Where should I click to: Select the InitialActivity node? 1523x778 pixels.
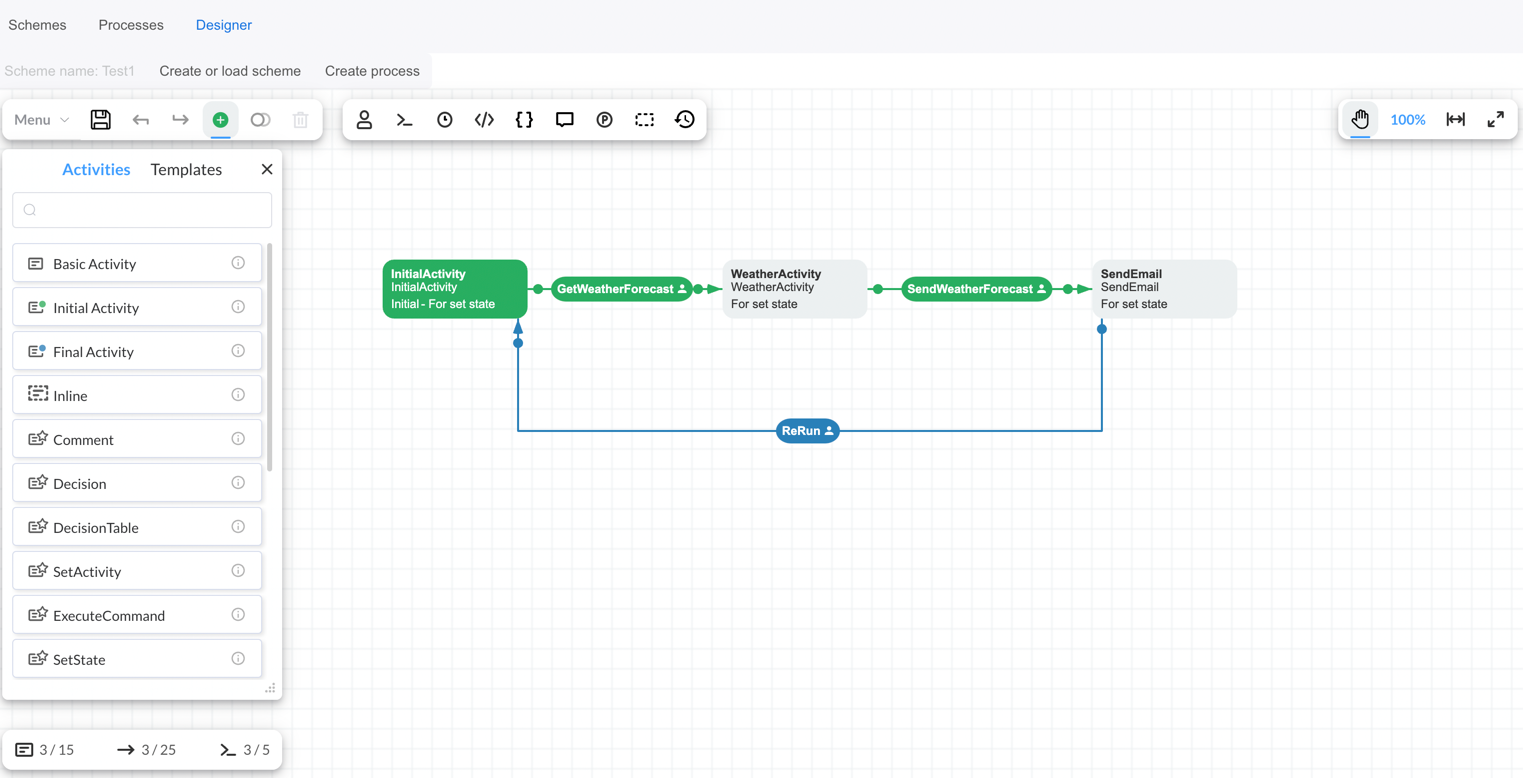(x=455, y=289)
